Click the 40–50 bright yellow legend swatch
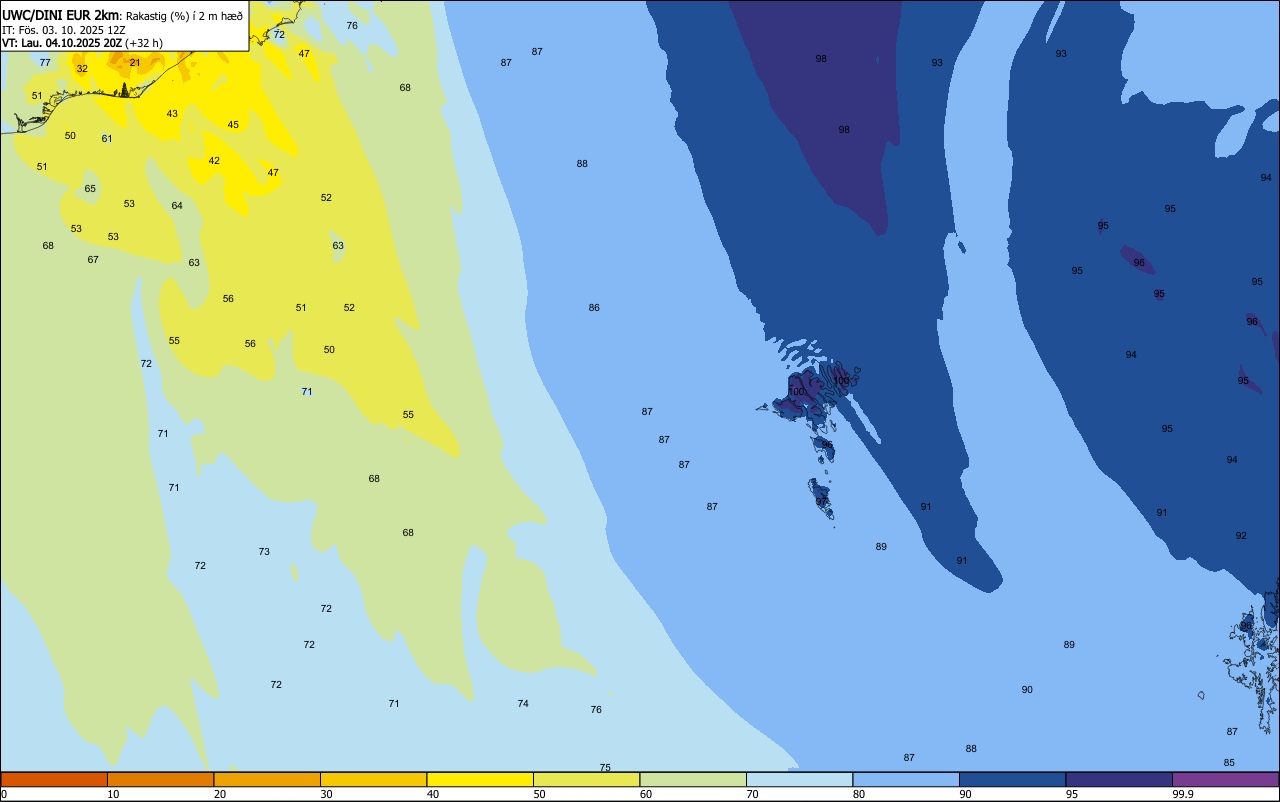Viewport: 1280px width, 802px height. pos(480,779)
